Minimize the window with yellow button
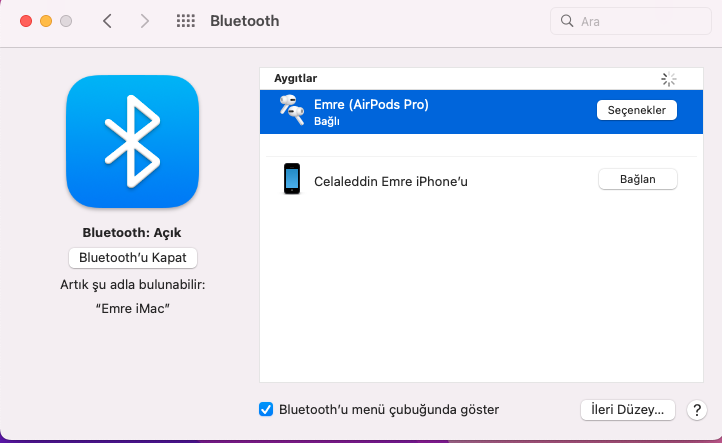Screen dimensions: 722x443 pyautogui.click(x=46, y=21)
